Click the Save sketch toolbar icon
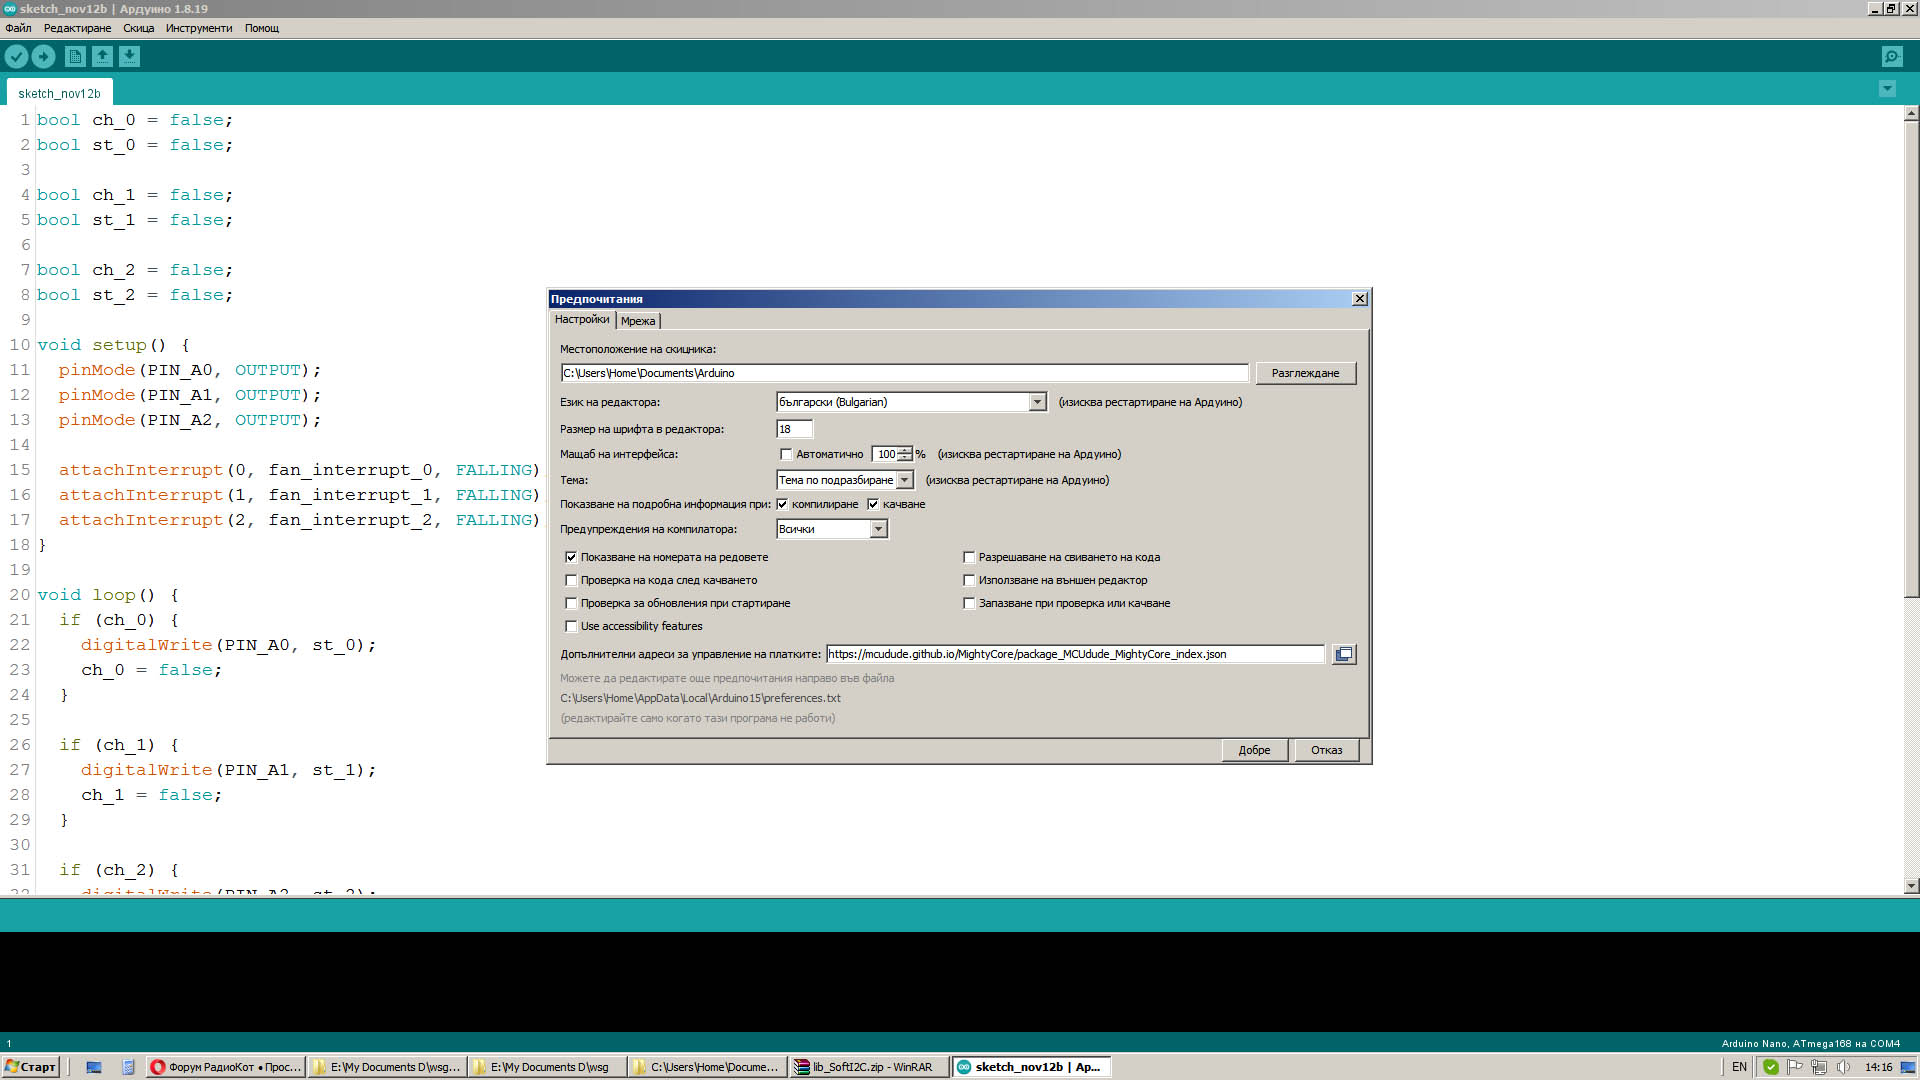This screenshot has width=1920, height=1080. click(129, 57)
